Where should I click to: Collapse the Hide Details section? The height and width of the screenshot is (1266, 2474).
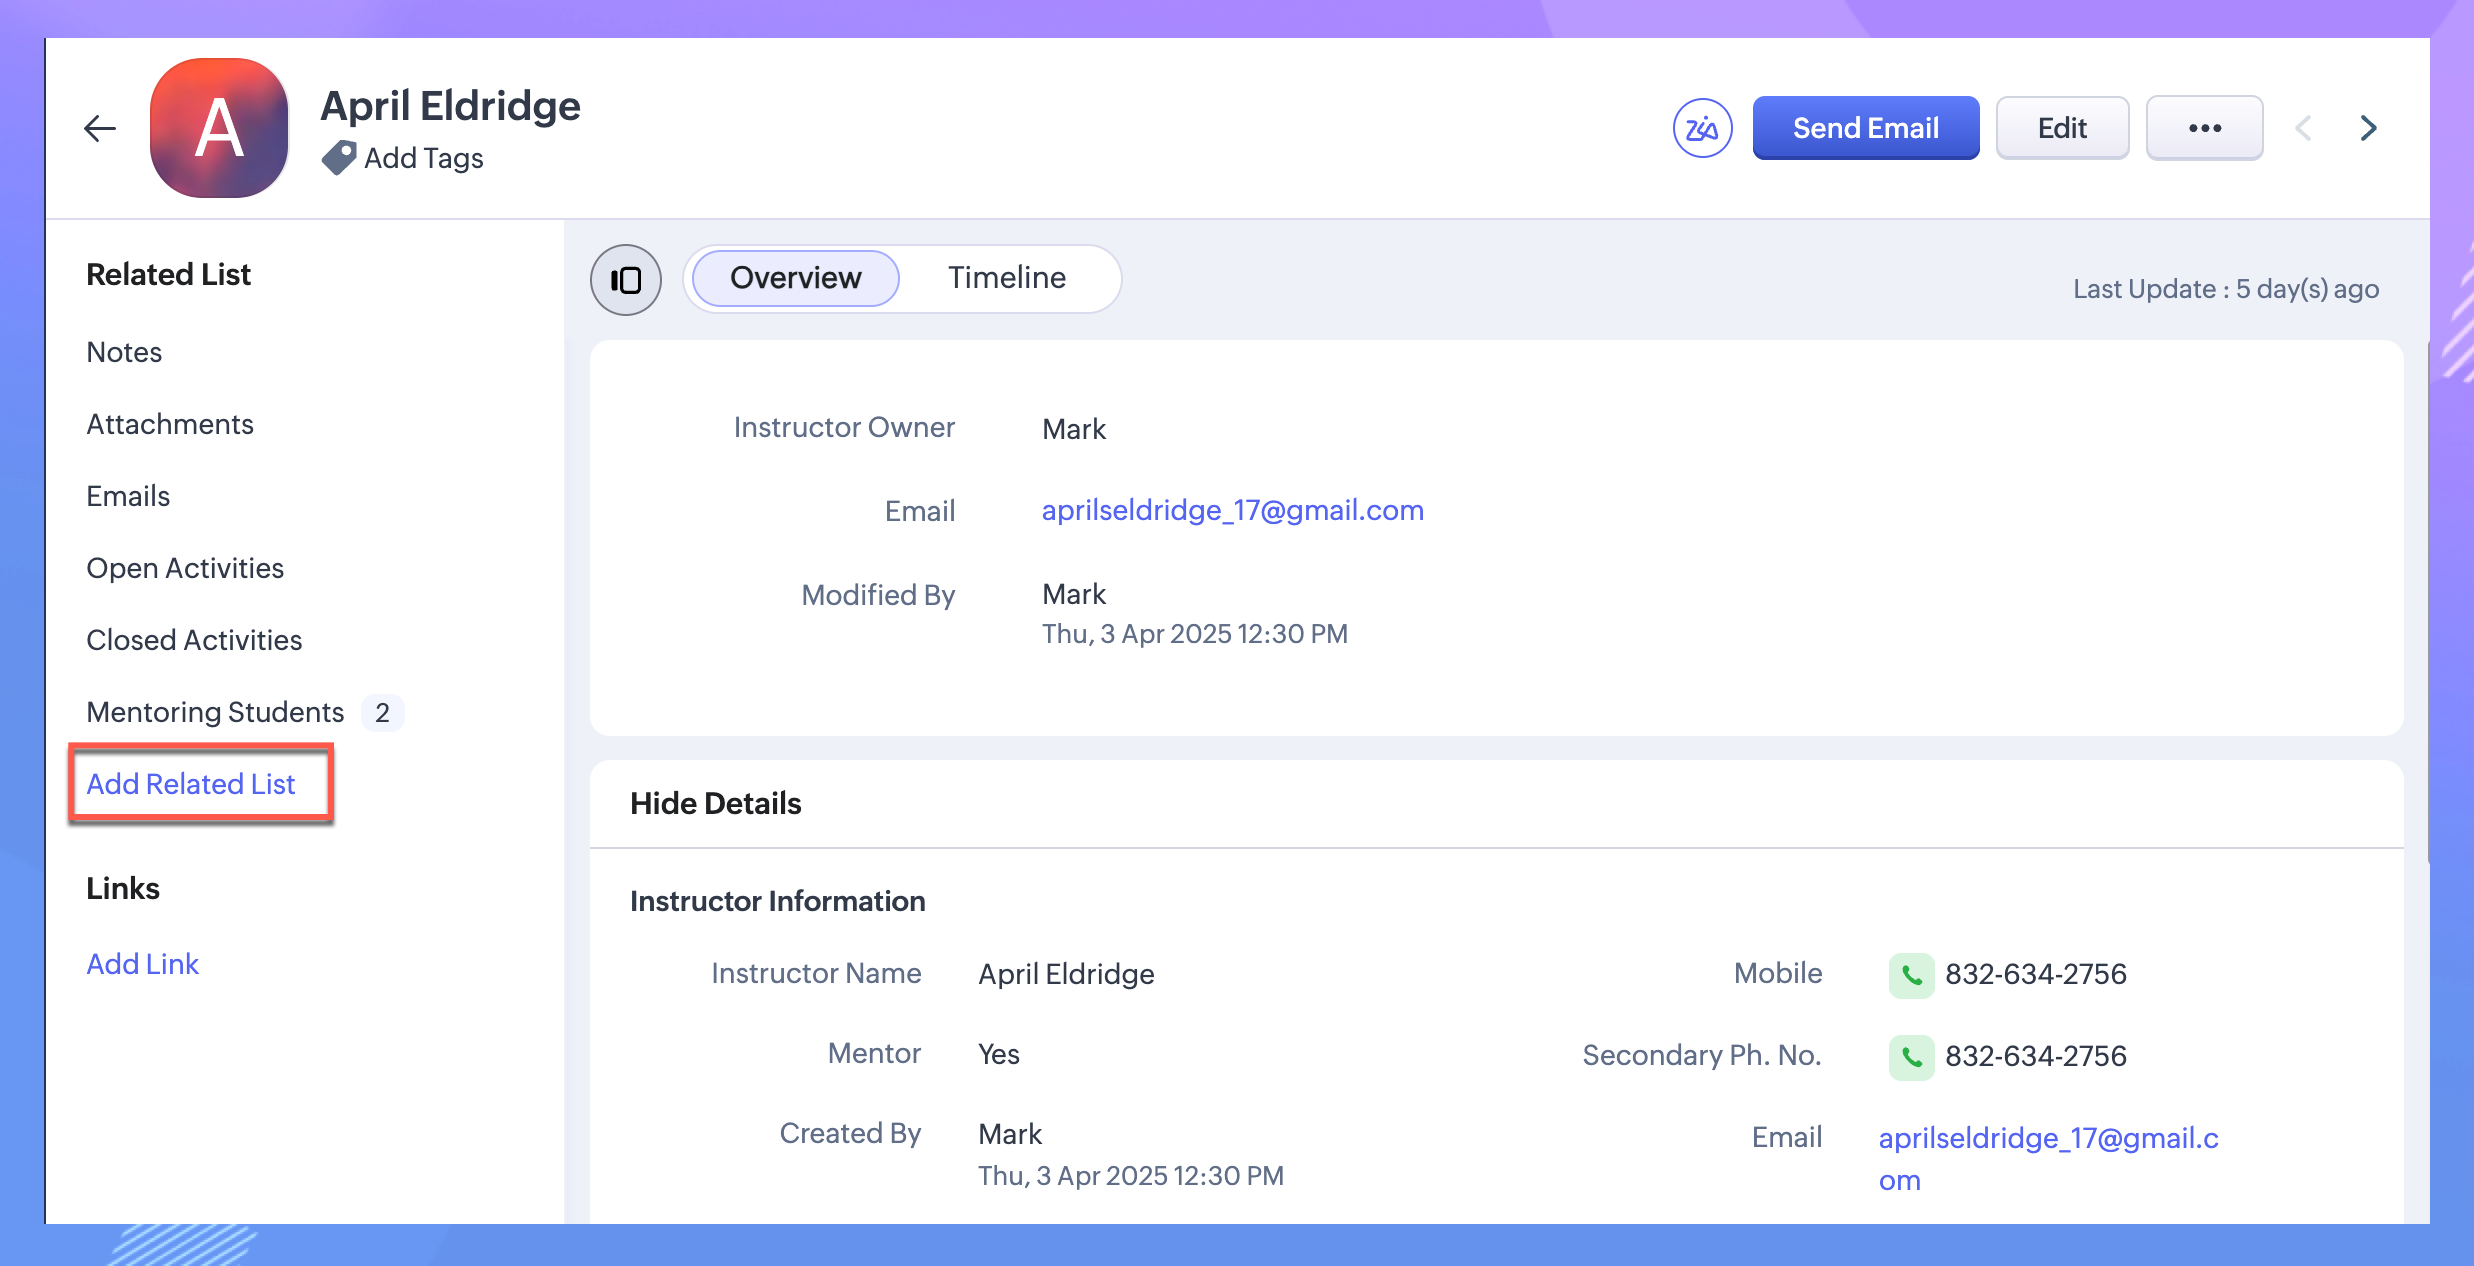716,804
